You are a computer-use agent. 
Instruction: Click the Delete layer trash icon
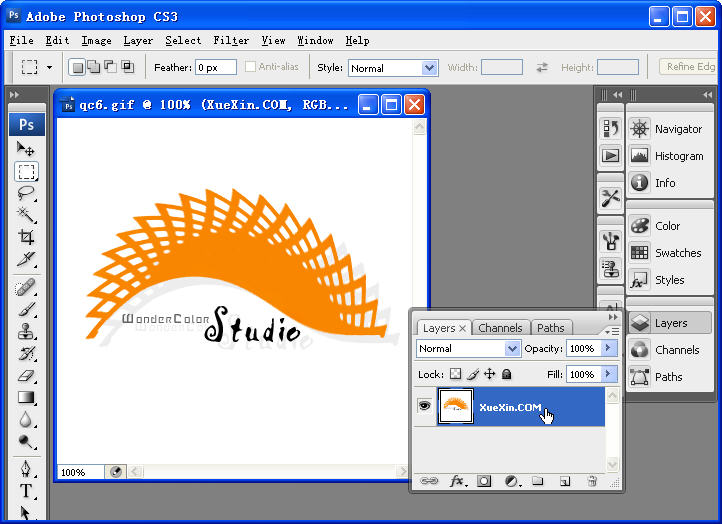coord(592,482)
